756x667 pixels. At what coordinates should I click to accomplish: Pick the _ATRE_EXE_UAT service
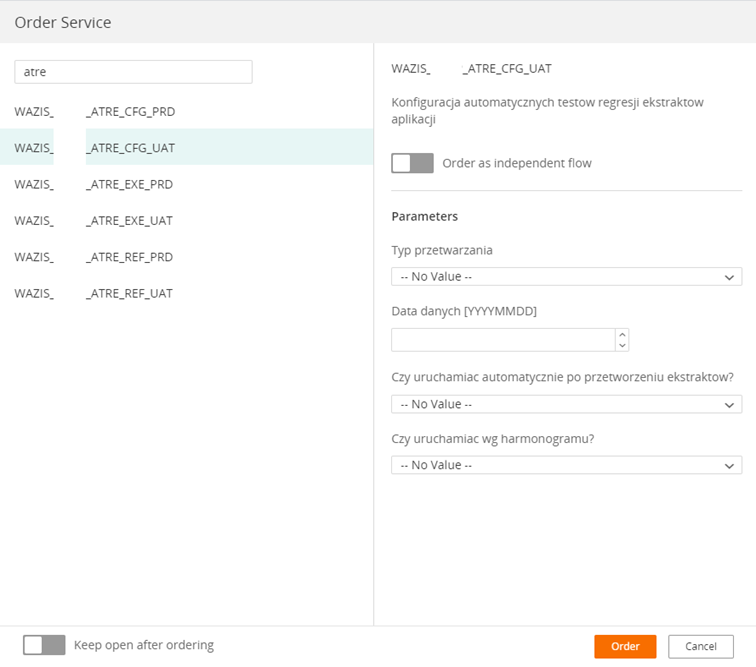point(187,220)
